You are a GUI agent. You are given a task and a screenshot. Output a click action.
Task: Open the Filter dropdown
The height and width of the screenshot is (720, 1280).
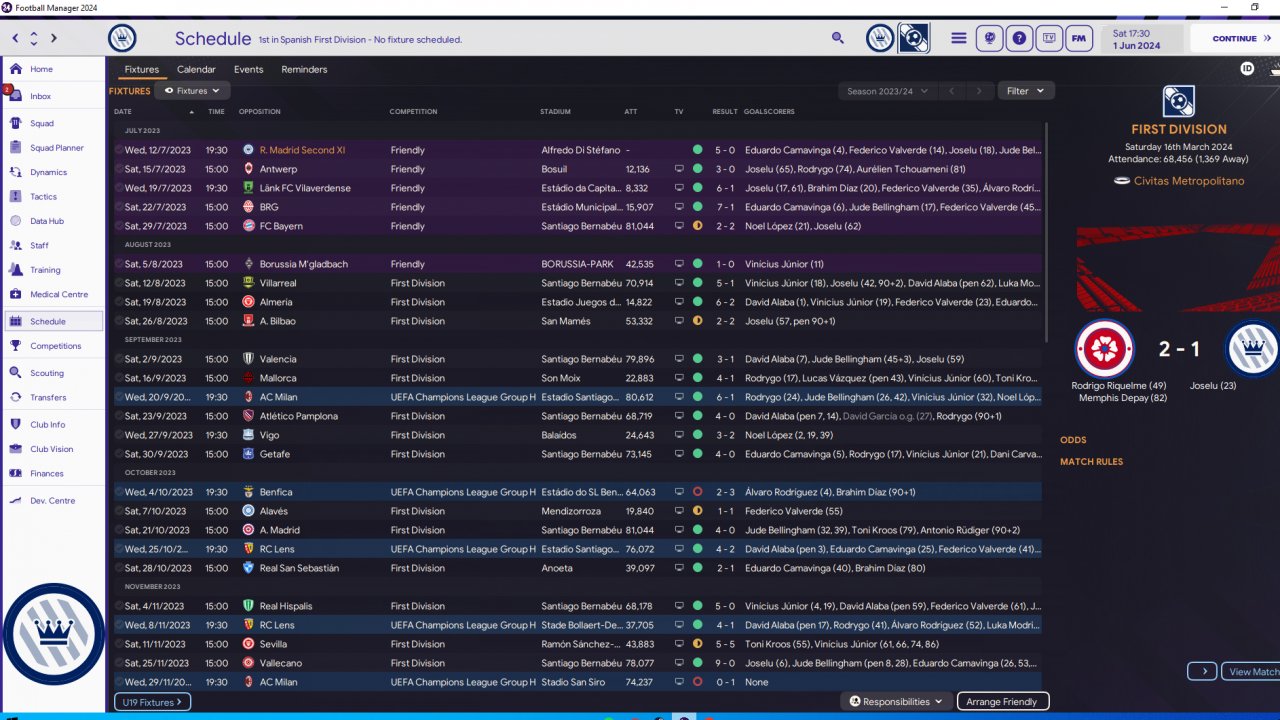pos(1025,91)
